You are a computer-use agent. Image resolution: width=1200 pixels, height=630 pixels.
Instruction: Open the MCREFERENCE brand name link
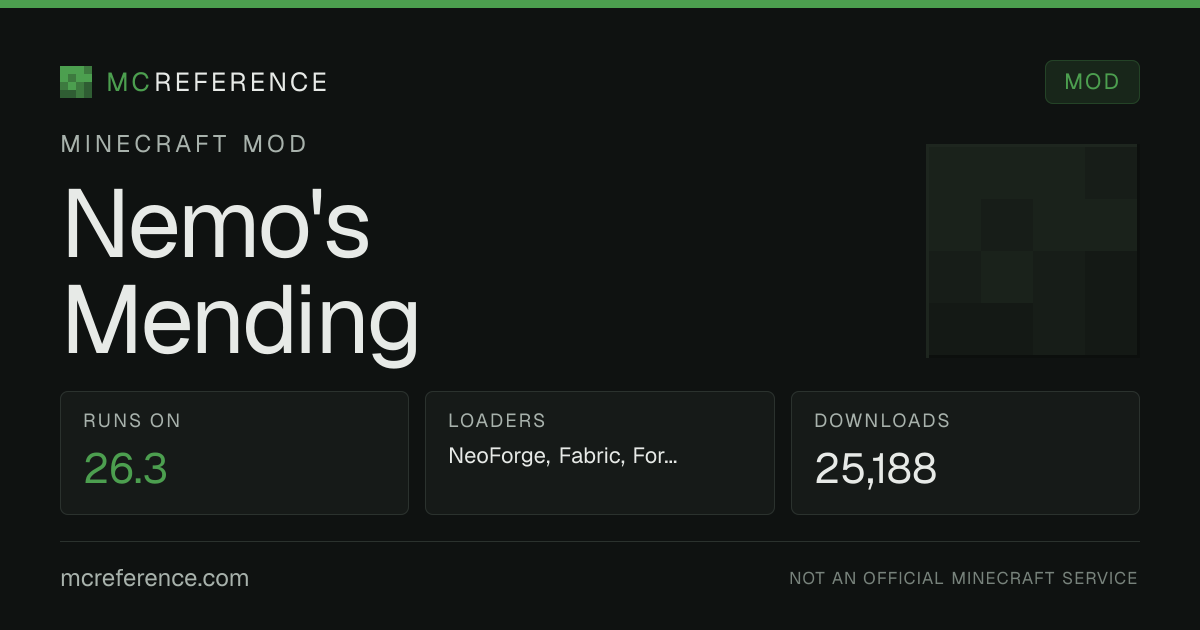point(217,82)
